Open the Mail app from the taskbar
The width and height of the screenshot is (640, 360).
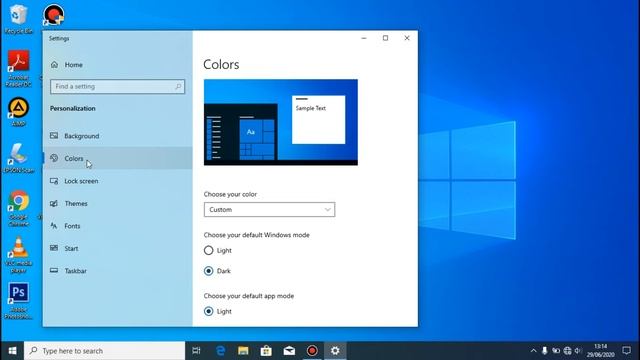[289, 351]
